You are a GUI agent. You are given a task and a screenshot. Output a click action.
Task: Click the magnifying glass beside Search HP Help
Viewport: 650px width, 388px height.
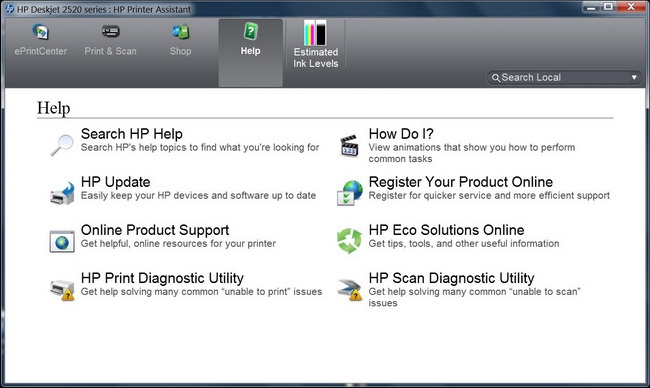point(62,145)
